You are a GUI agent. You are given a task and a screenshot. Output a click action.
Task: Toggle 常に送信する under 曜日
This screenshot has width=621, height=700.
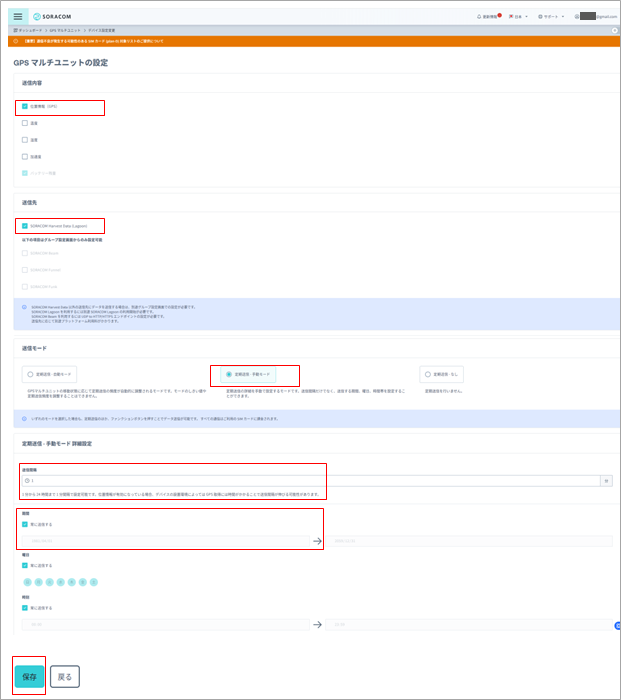point(25,565)
